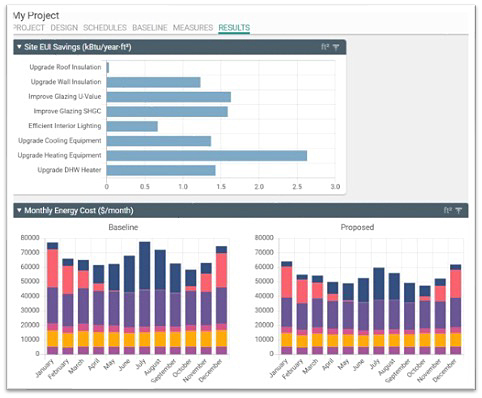482x398 pixels.
Task: Click the 'Baseline' chart title
Action: 123,227
